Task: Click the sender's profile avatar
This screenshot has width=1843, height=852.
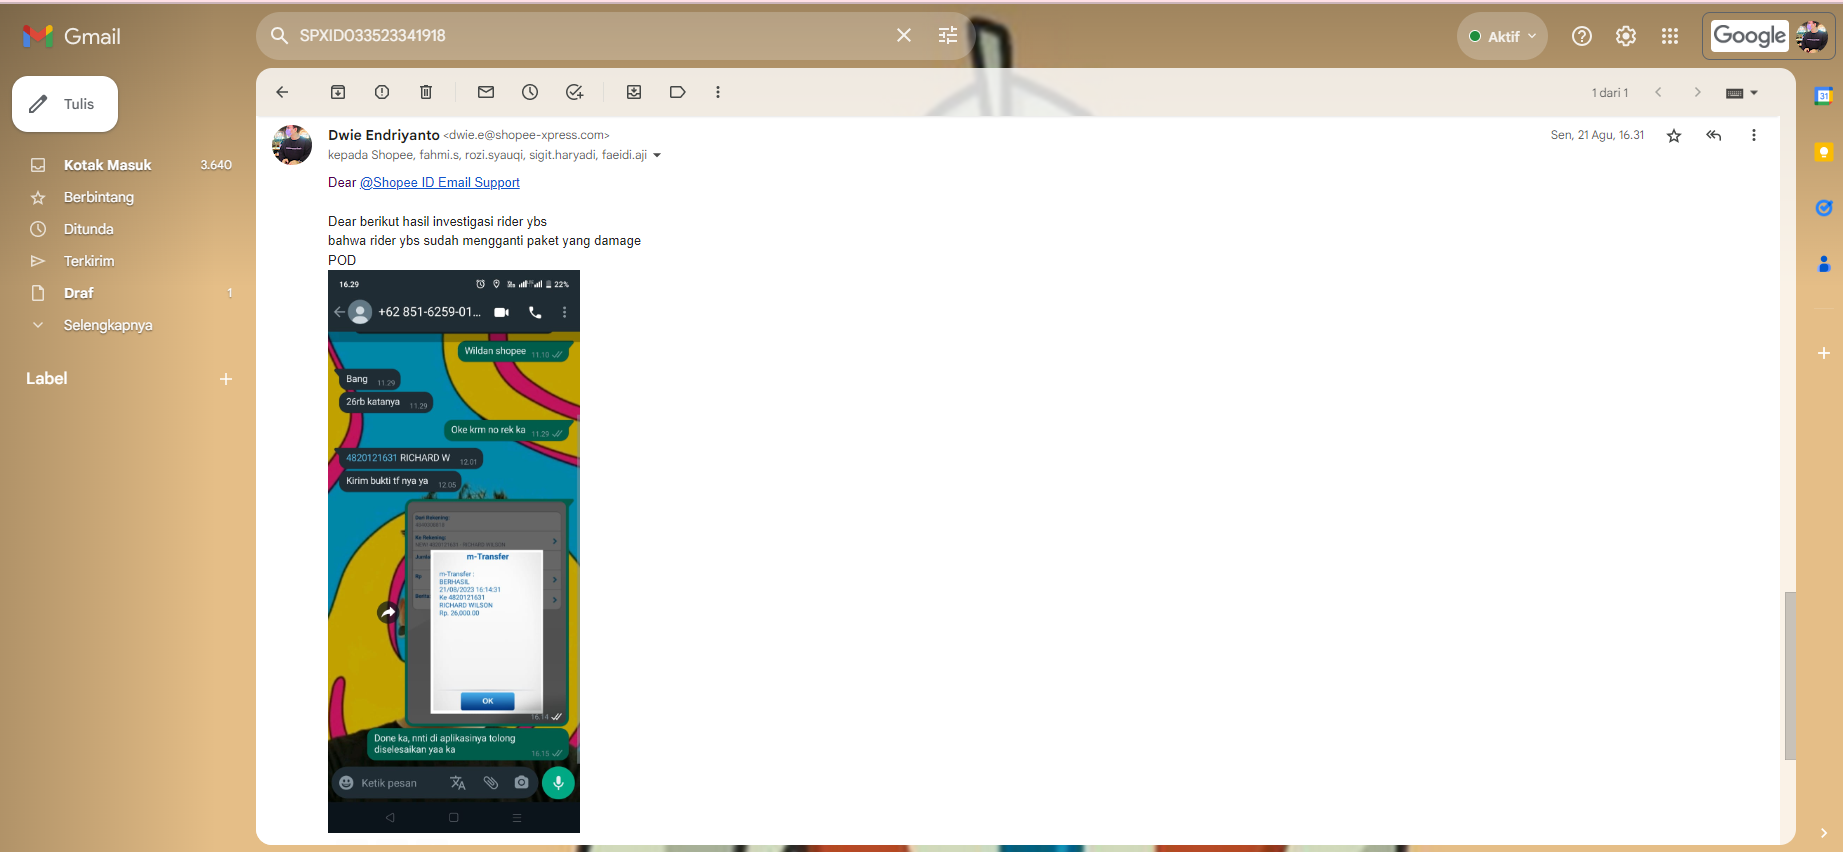Action: coord(292,145)
